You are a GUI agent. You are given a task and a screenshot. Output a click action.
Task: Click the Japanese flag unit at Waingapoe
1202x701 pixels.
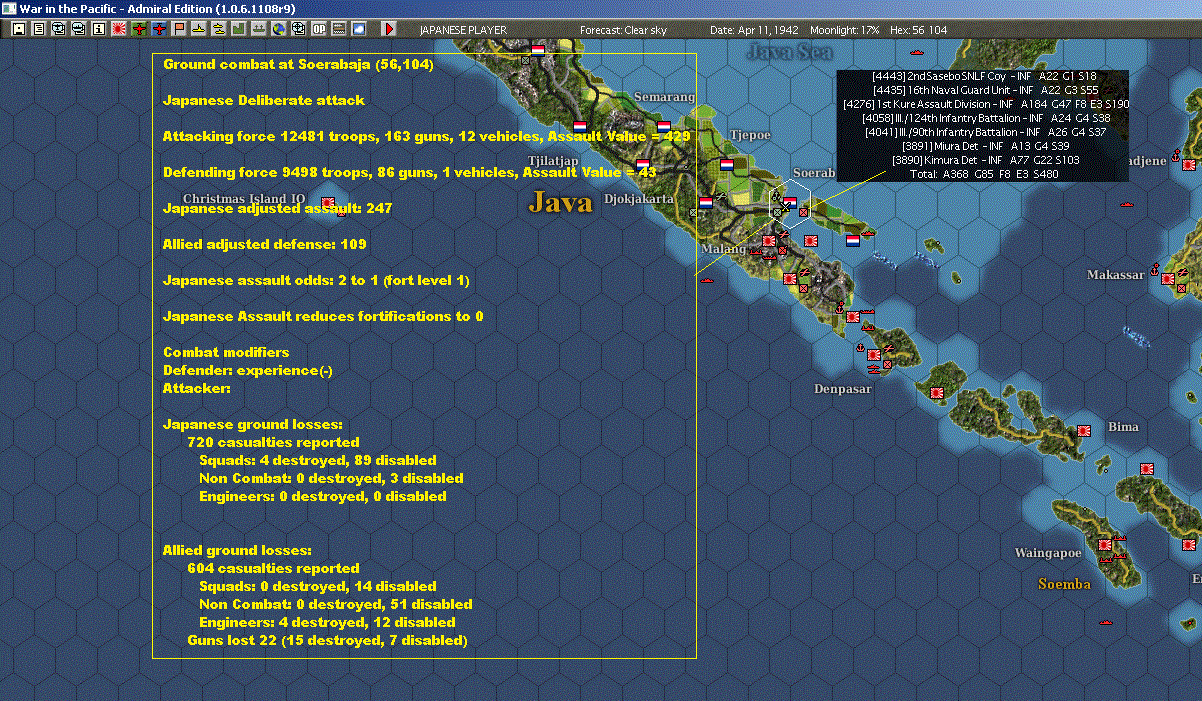(1105, 545)
